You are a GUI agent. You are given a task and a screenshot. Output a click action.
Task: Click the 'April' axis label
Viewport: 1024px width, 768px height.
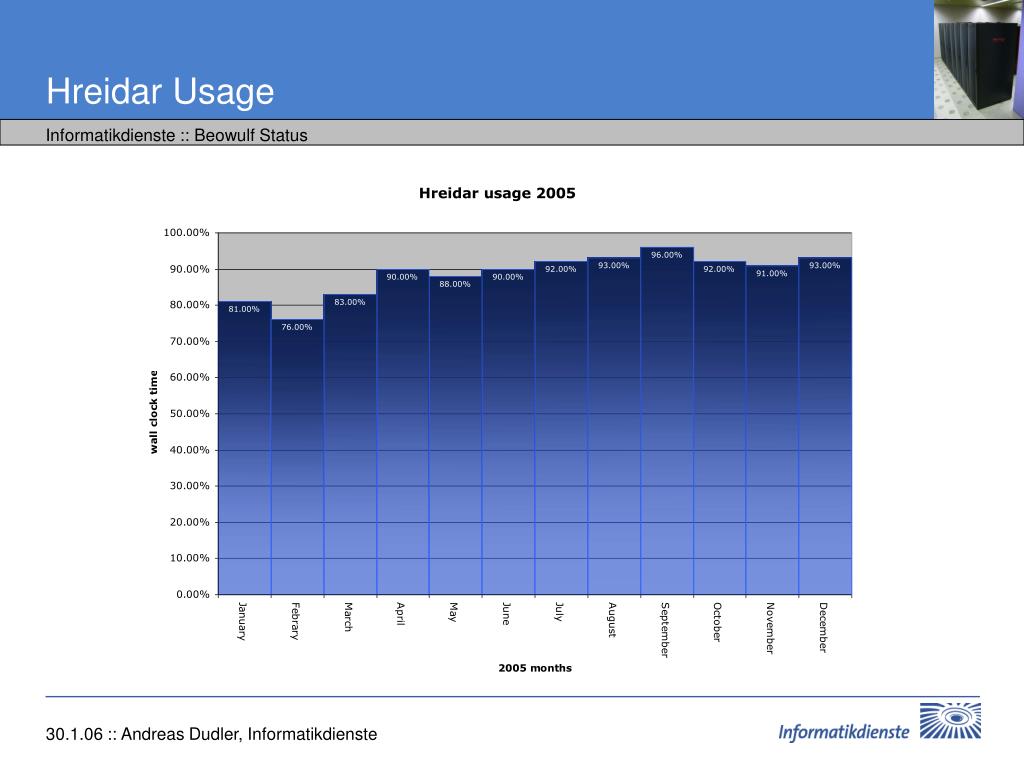[x=400, y=614]
